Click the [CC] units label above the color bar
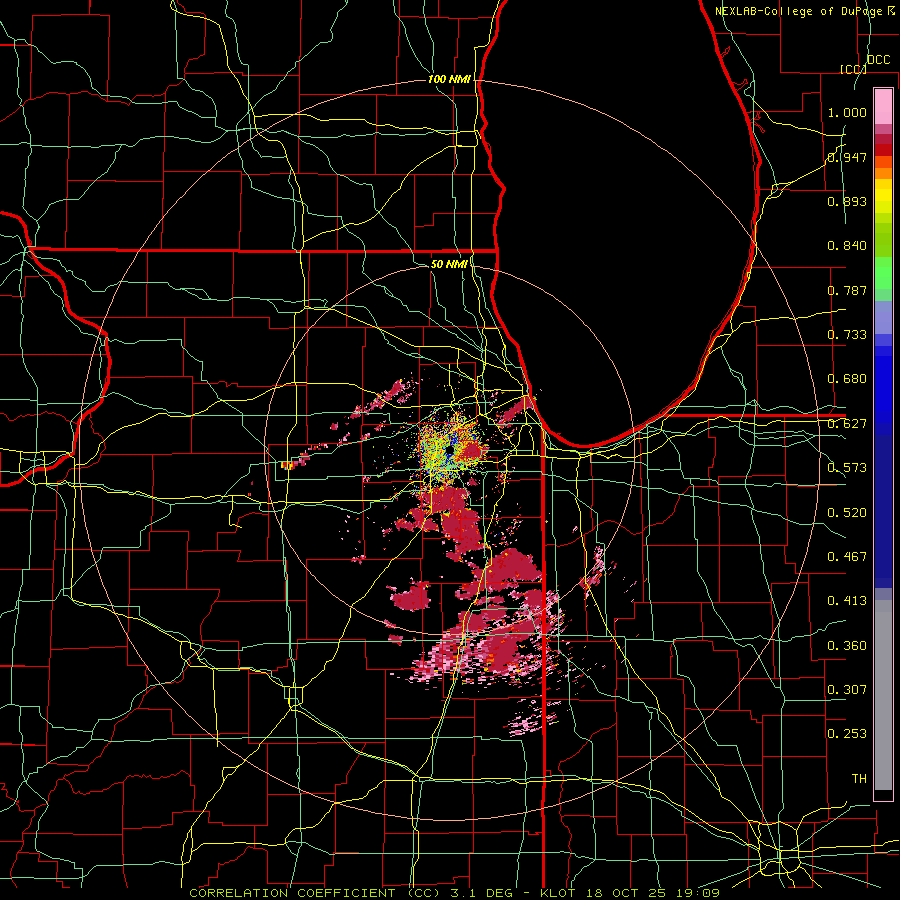Image resolution: width=900 pixels, height=900 pixels. (853, 69)
